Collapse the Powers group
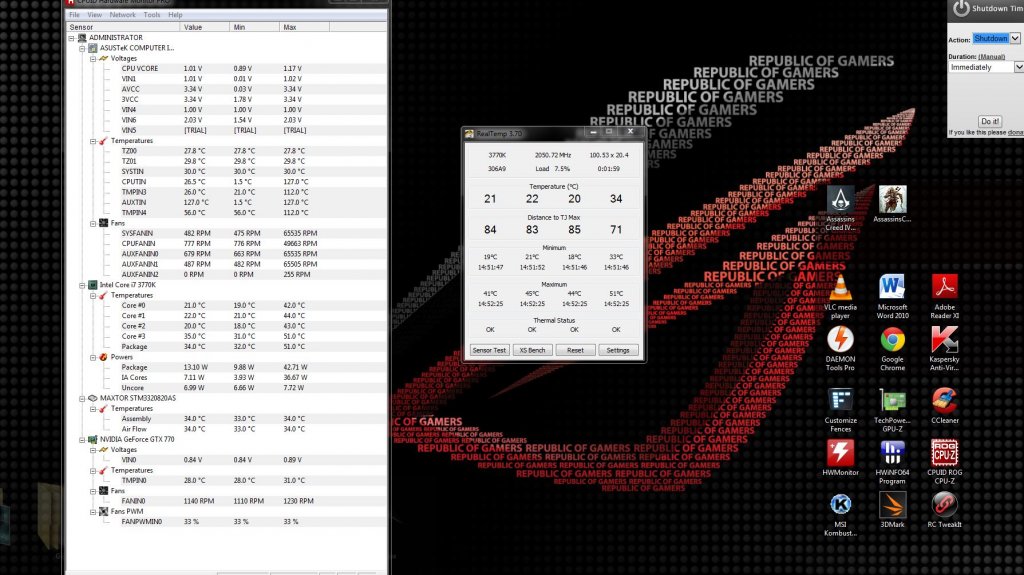This screenshot has height=575, width=1024. point(93,357)
